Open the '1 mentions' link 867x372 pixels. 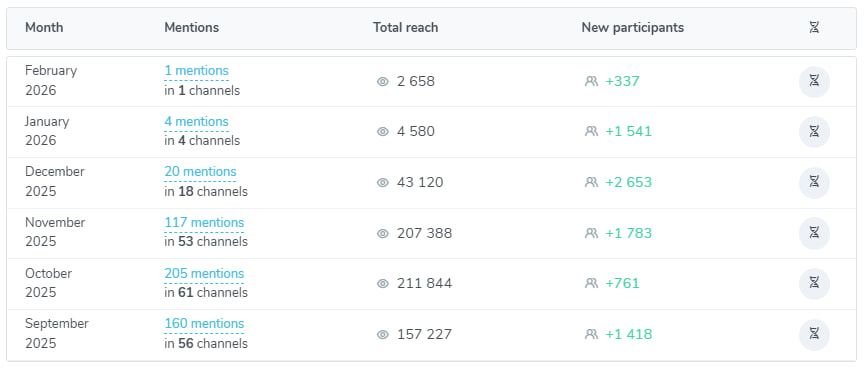click(x=196, y=71)
